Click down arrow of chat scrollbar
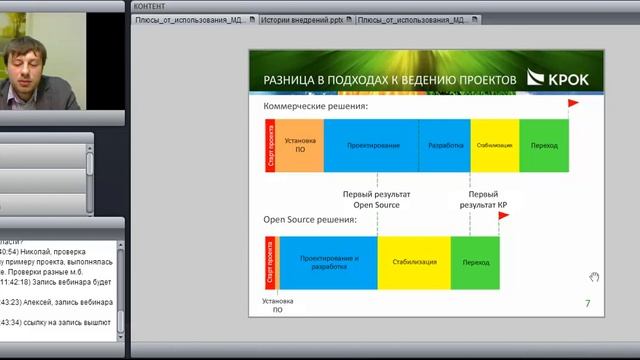This screenshot has height=360, width=640. click(120, 338)
